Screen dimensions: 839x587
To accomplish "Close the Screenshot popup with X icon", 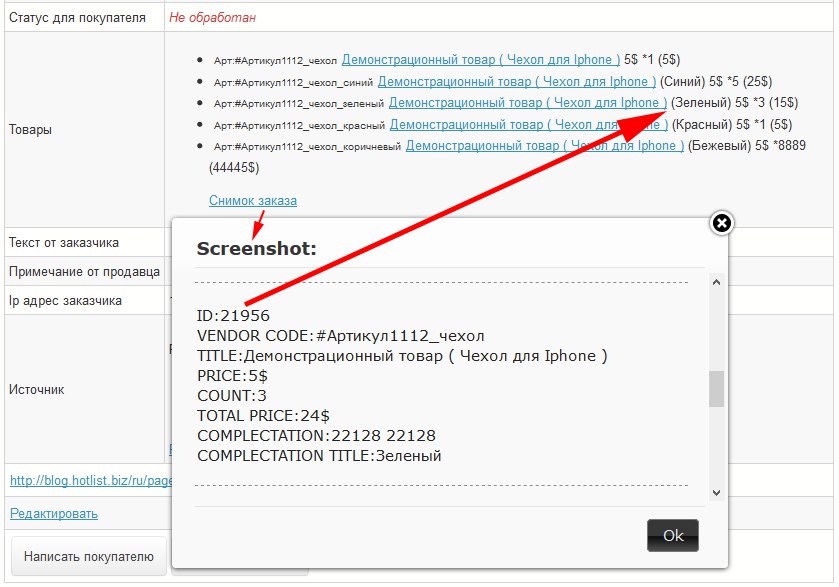I will tap(722, 223).
